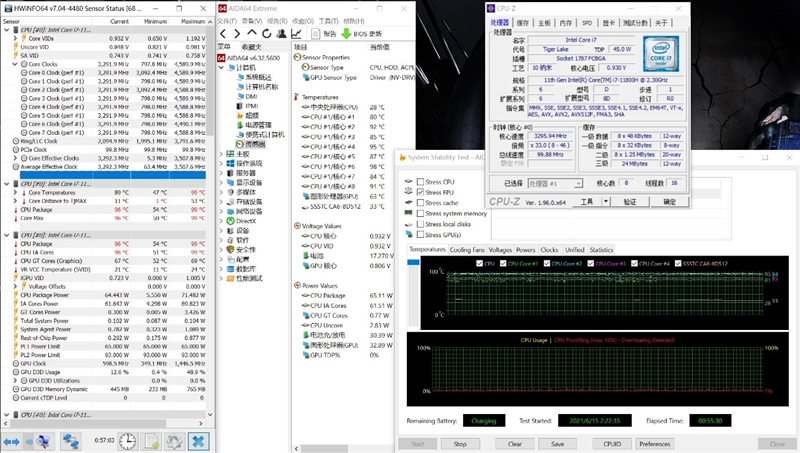Screen dimensions: 800x453
Task: Uncheck Stress FPU checkbox
Action: pos(420,192)
